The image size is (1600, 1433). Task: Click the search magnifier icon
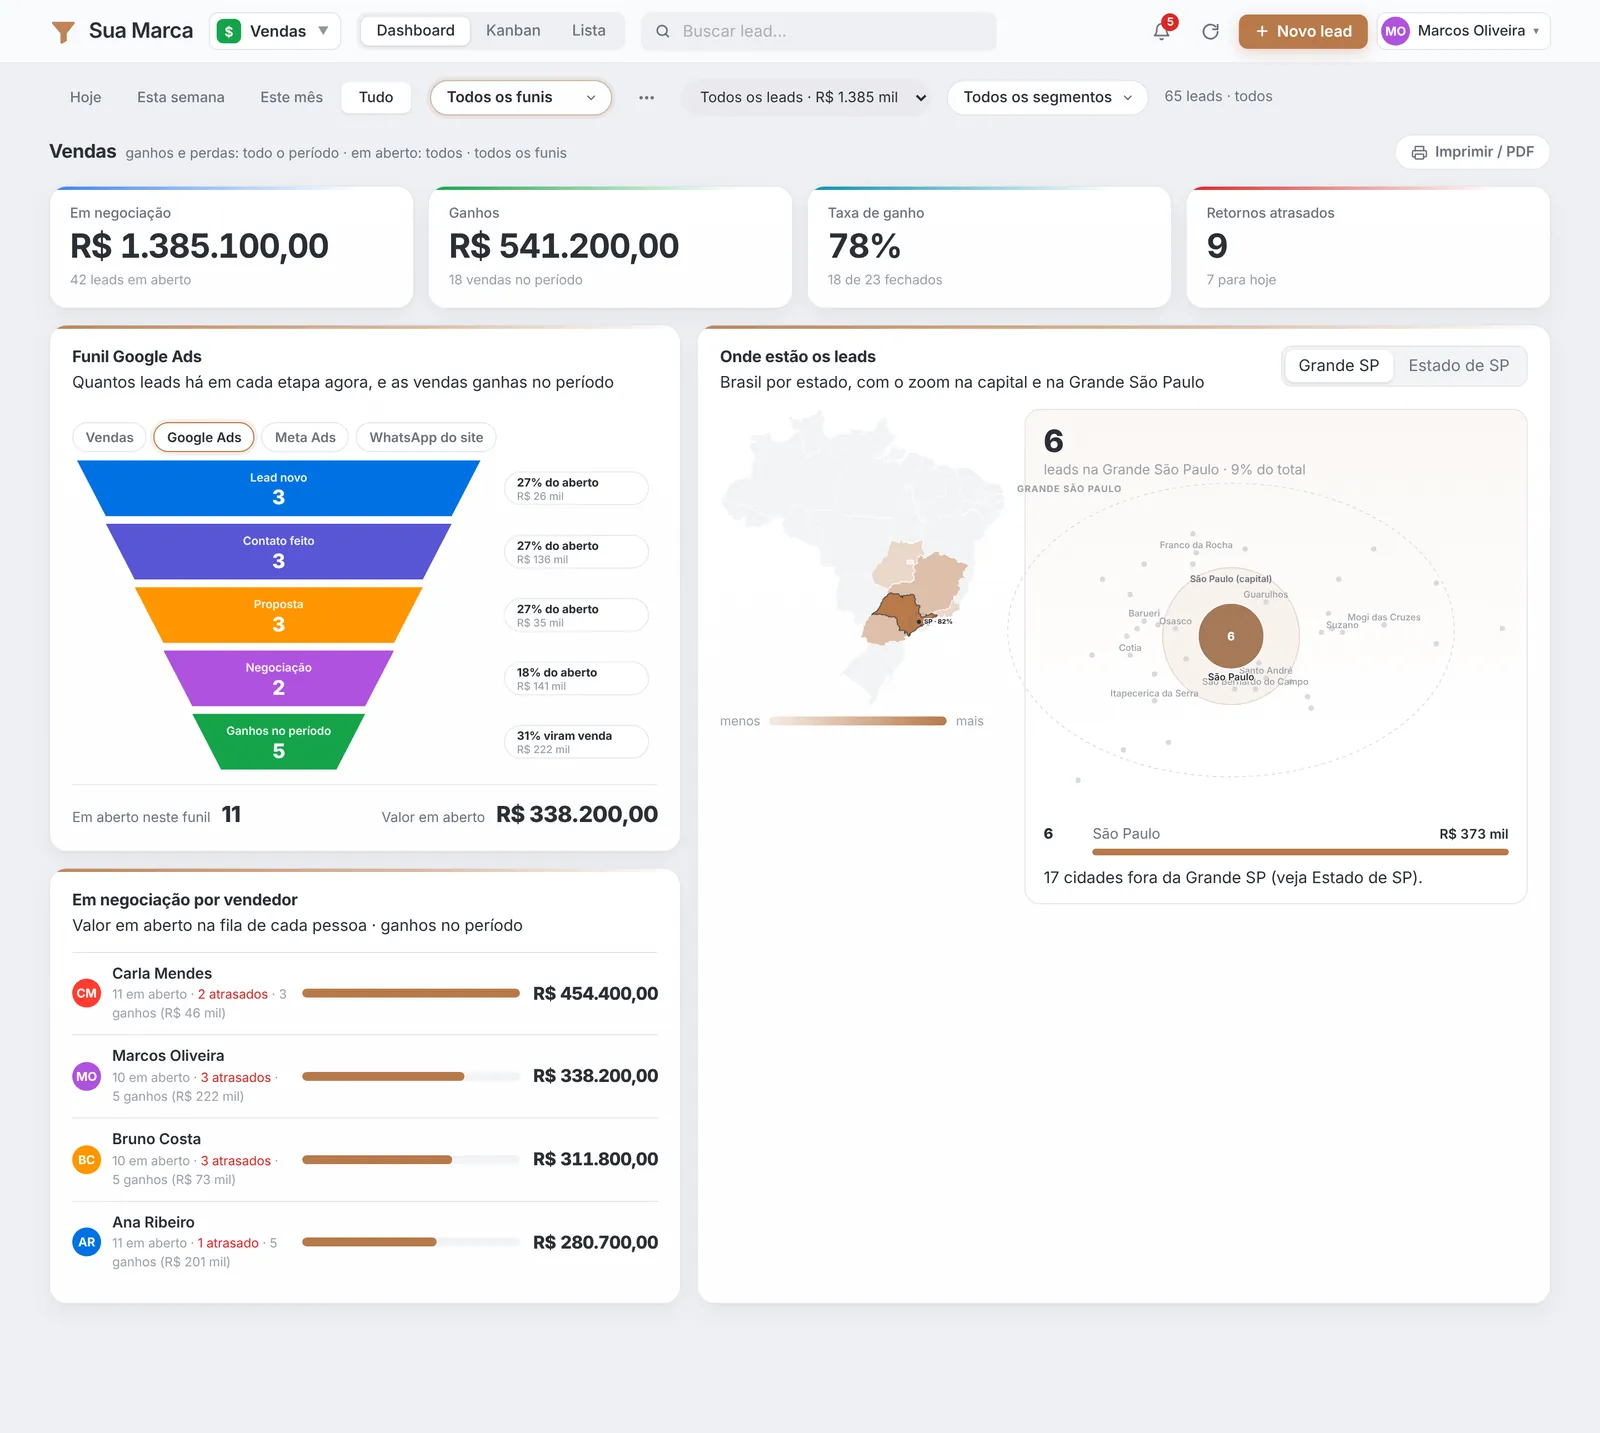662,31
